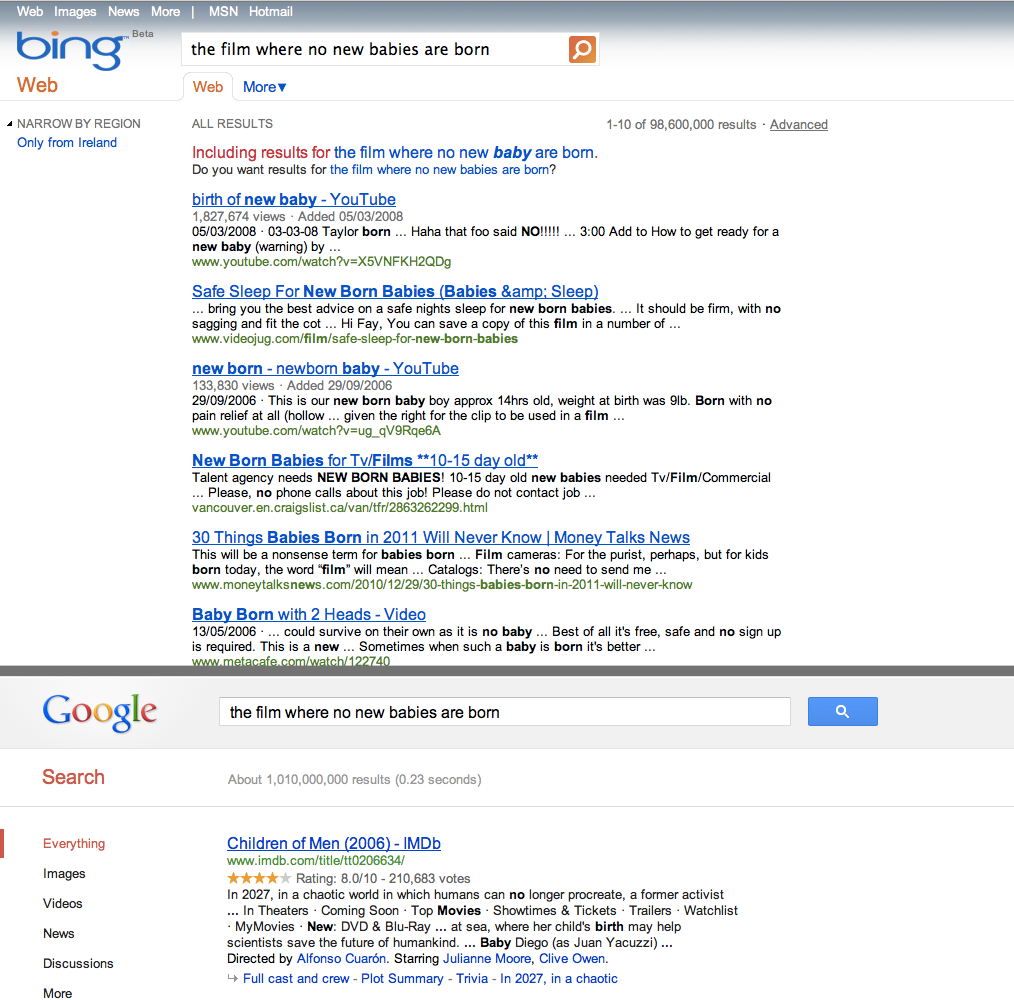Click the orange Bing search magnifier button
Screen dimensions: 1014x1000
coord(582,49)
